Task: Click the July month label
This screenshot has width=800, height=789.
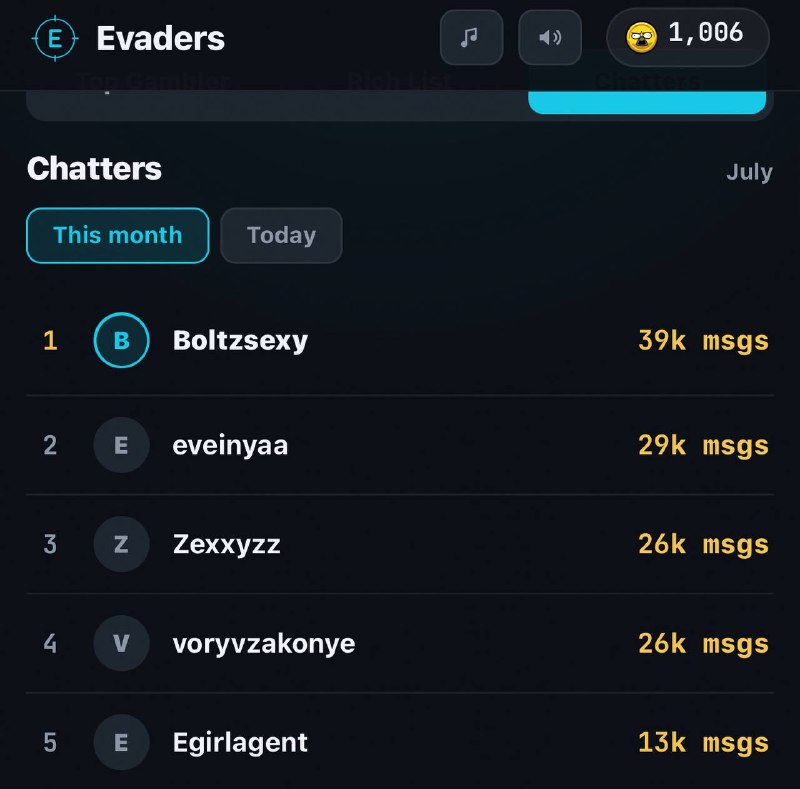Action: [x=749, y=171]
